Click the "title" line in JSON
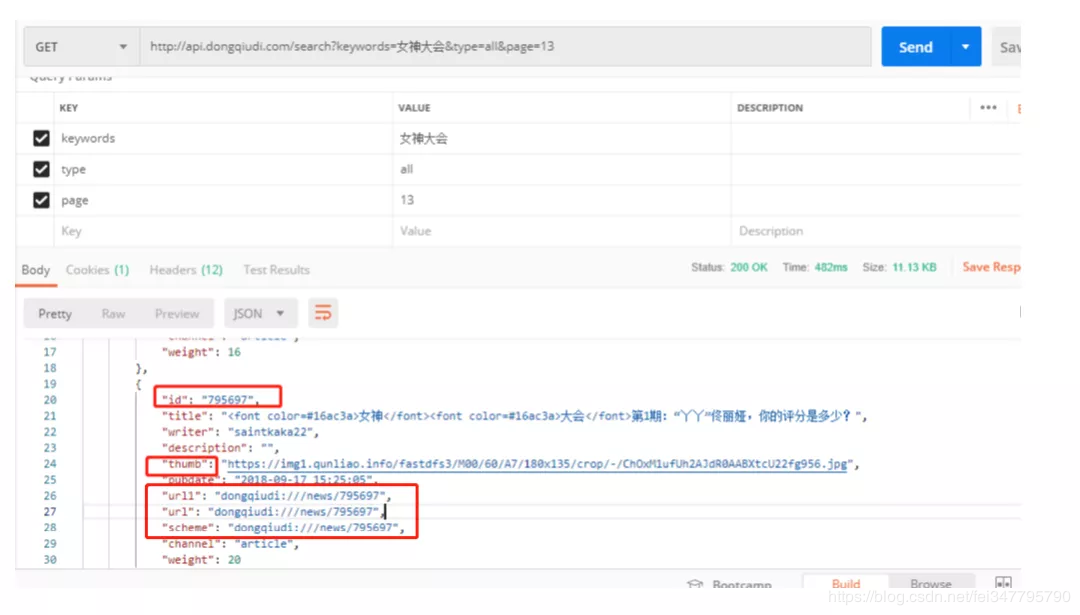 click(x=515, y=416)
